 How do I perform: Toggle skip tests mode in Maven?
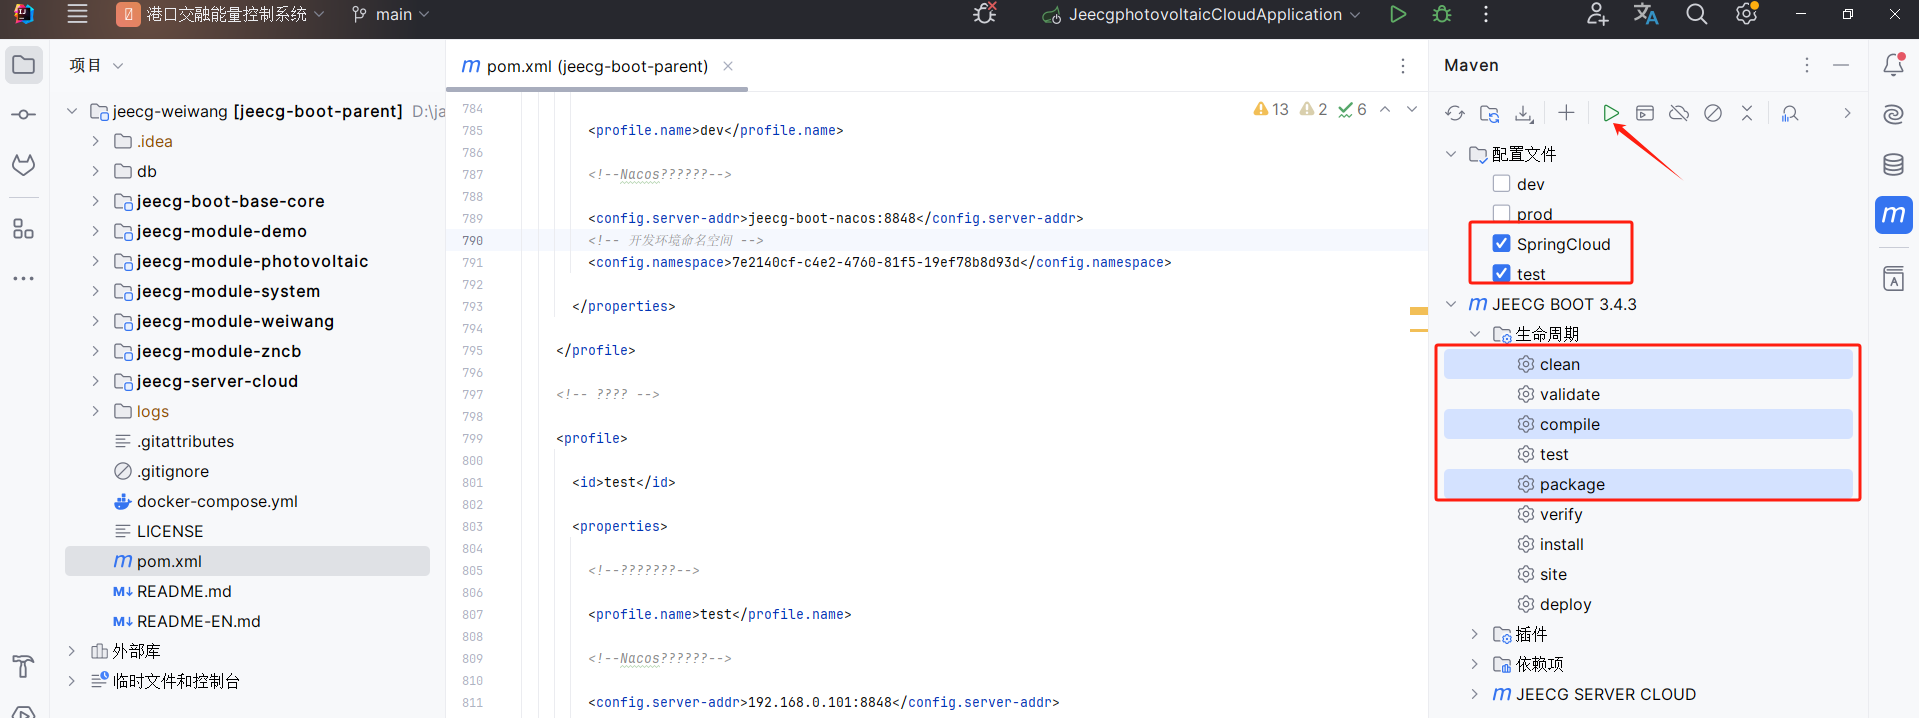tap(1713, 113)
